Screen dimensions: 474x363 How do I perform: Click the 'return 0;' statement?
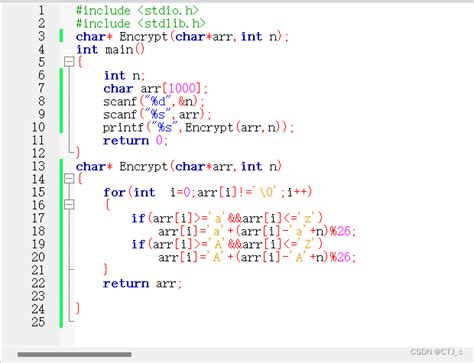coord(135,140)
